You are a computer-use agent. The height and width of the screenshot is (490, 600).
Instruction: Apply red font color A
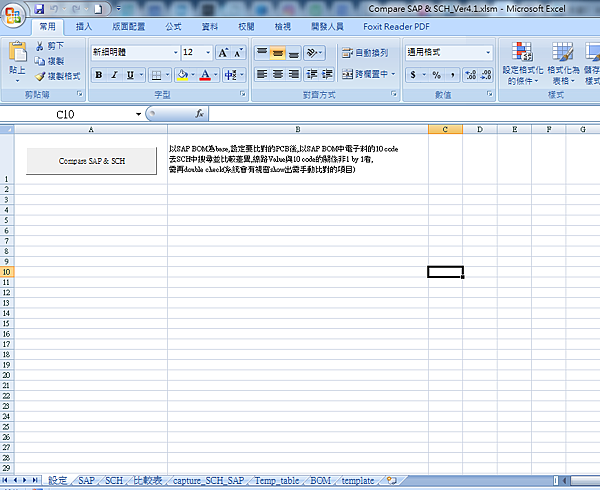tap(205, 75)
